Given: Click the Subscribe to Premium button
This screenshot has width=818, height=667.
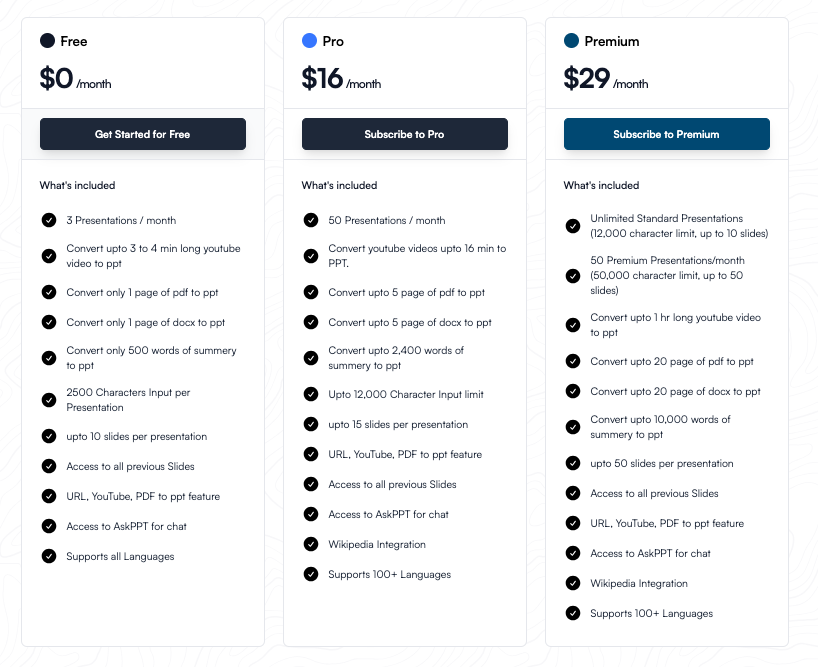Looking at the screenshot, I should 666,134.
